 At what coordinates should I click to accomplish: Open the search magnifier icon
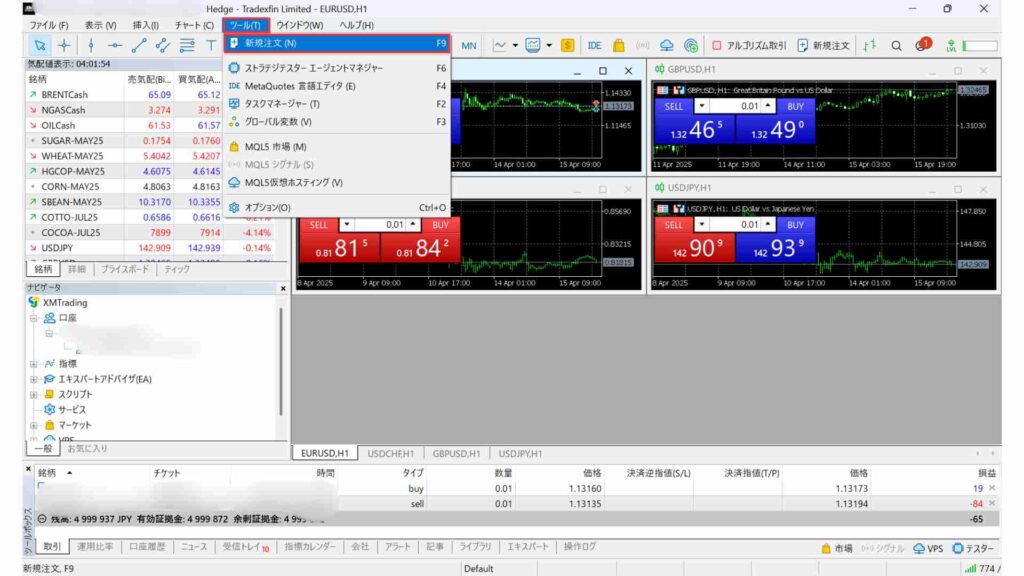(x=896, y=45)
